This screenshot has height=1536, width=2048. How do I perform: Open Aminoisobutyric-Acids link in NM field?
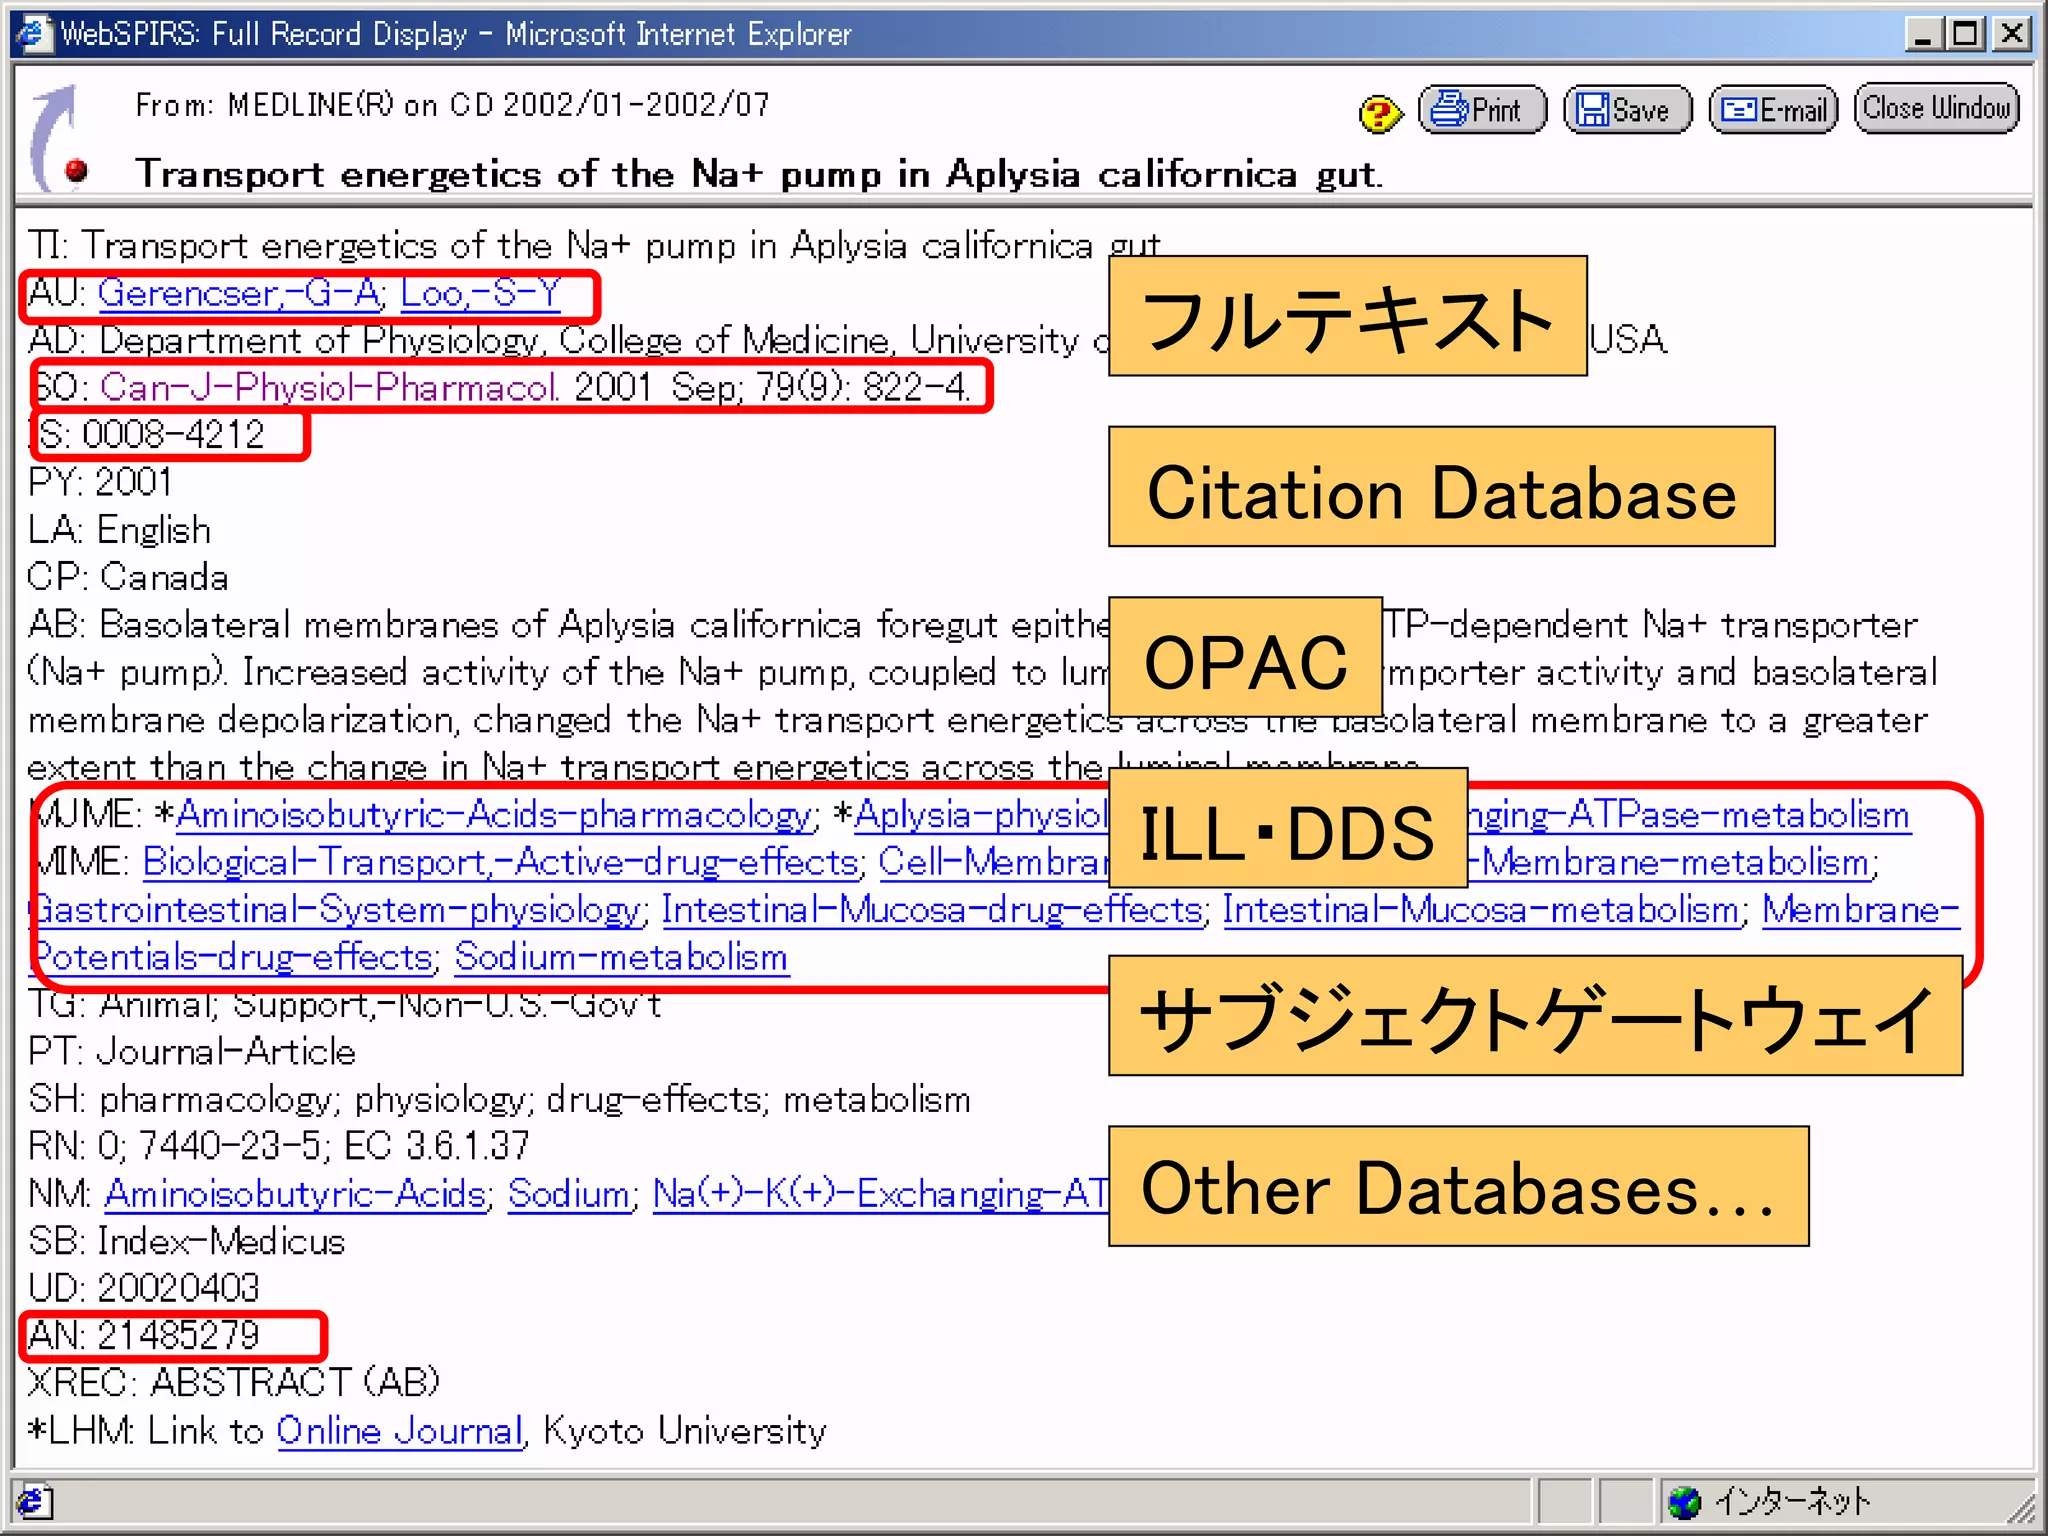[x=296, y=1194]
